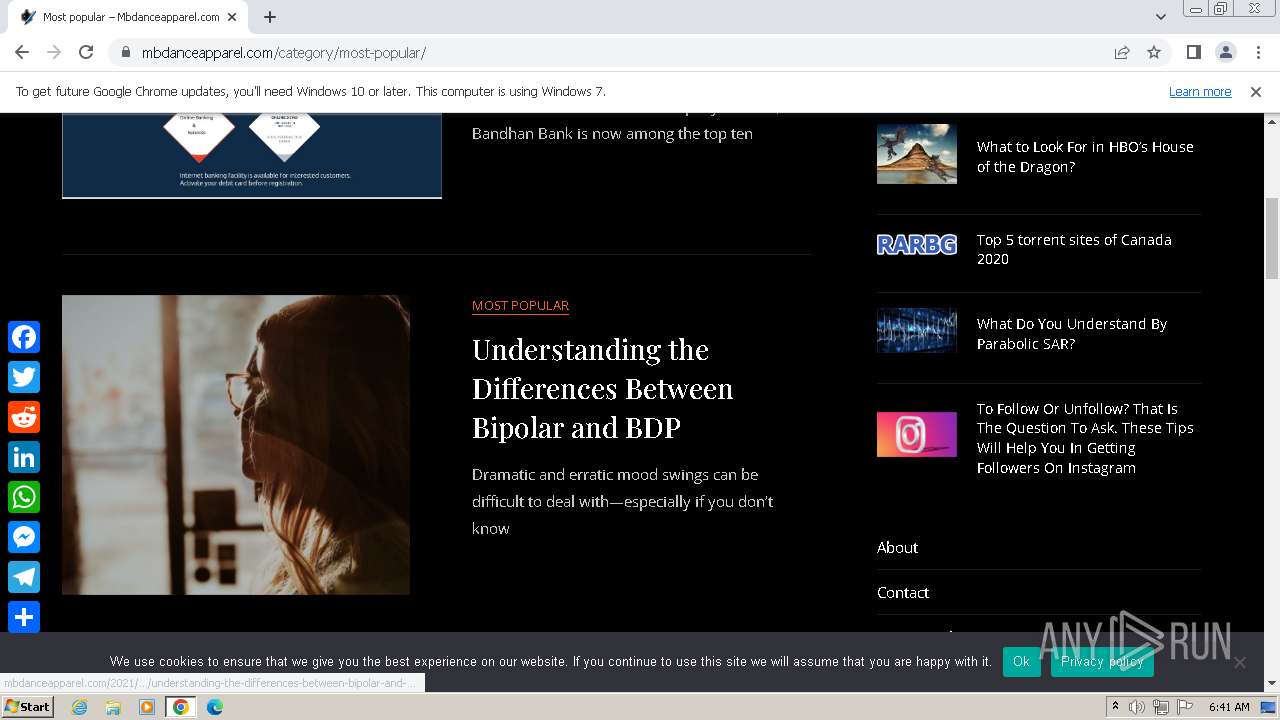Click Learn more about Chrome updates
The width and height of the screenshot is (1280, 720).
[x=1200, y=91]
